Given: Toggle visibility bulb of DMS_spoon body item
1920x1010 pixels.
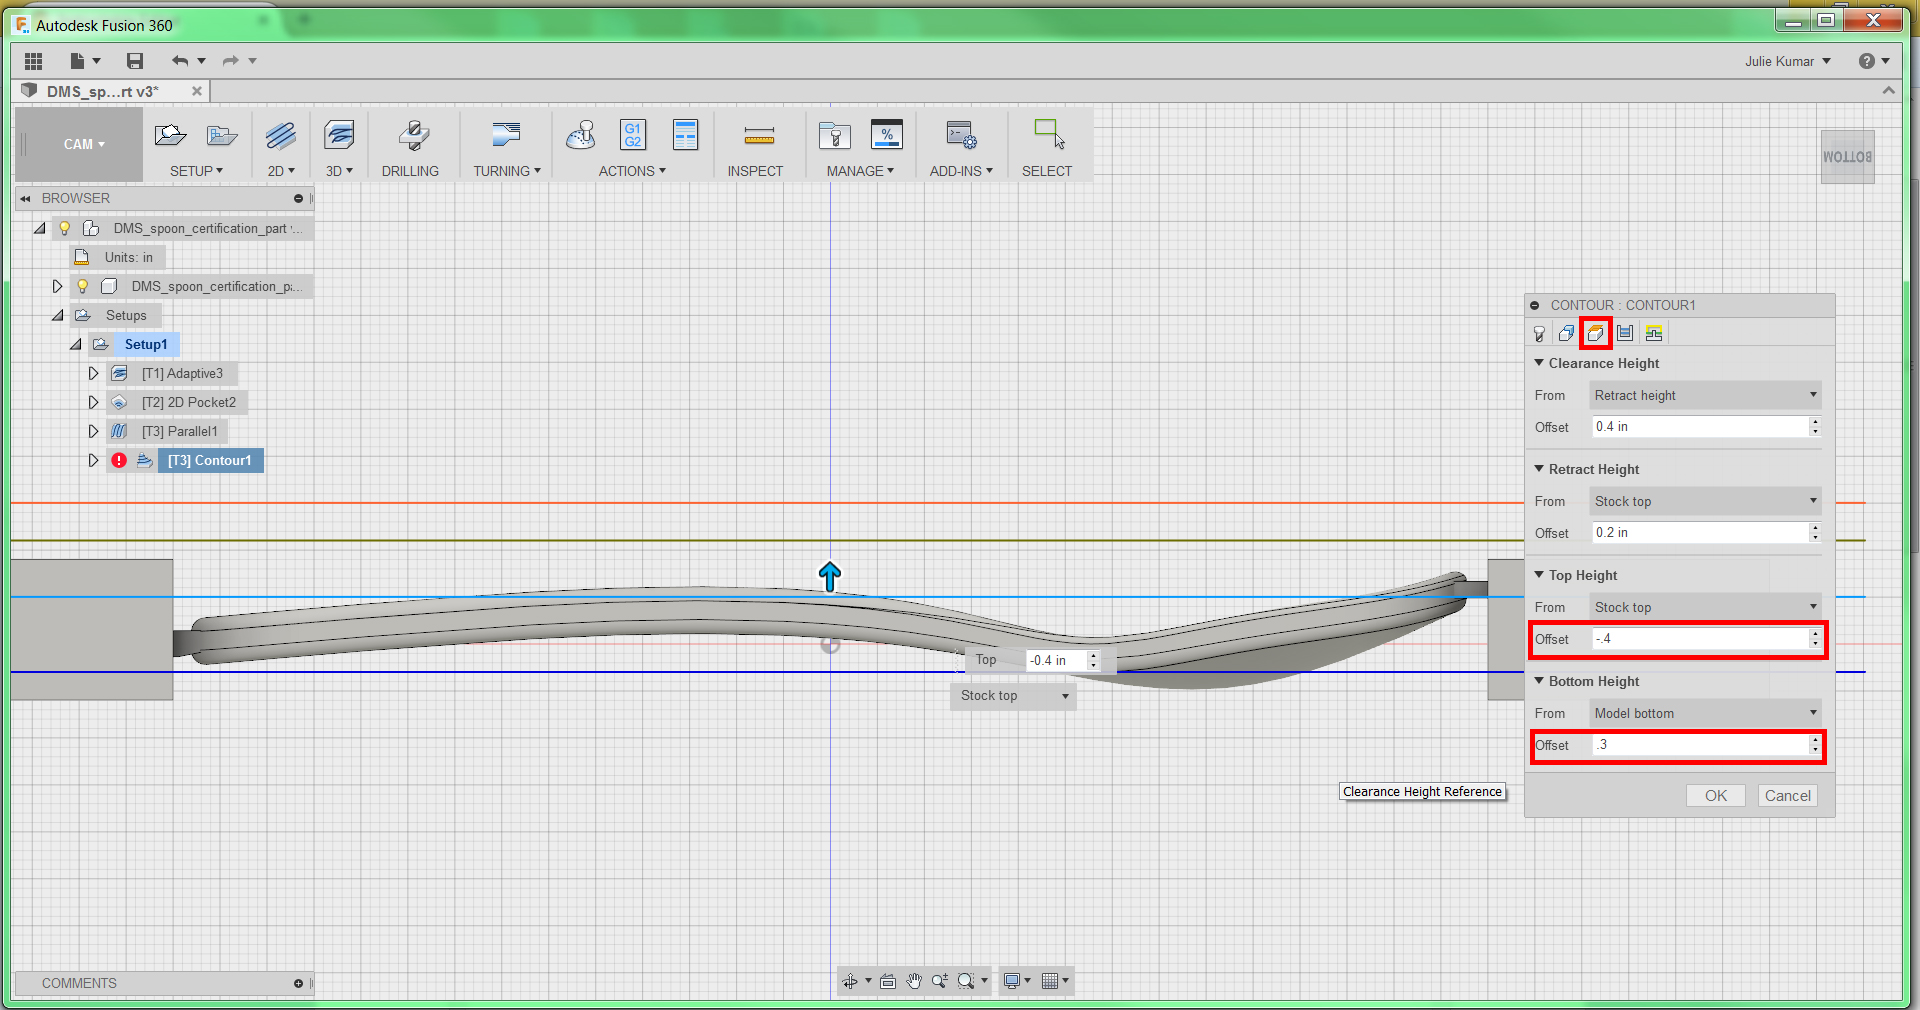Looking at the screenshot, I should click(x=83, y=287).
